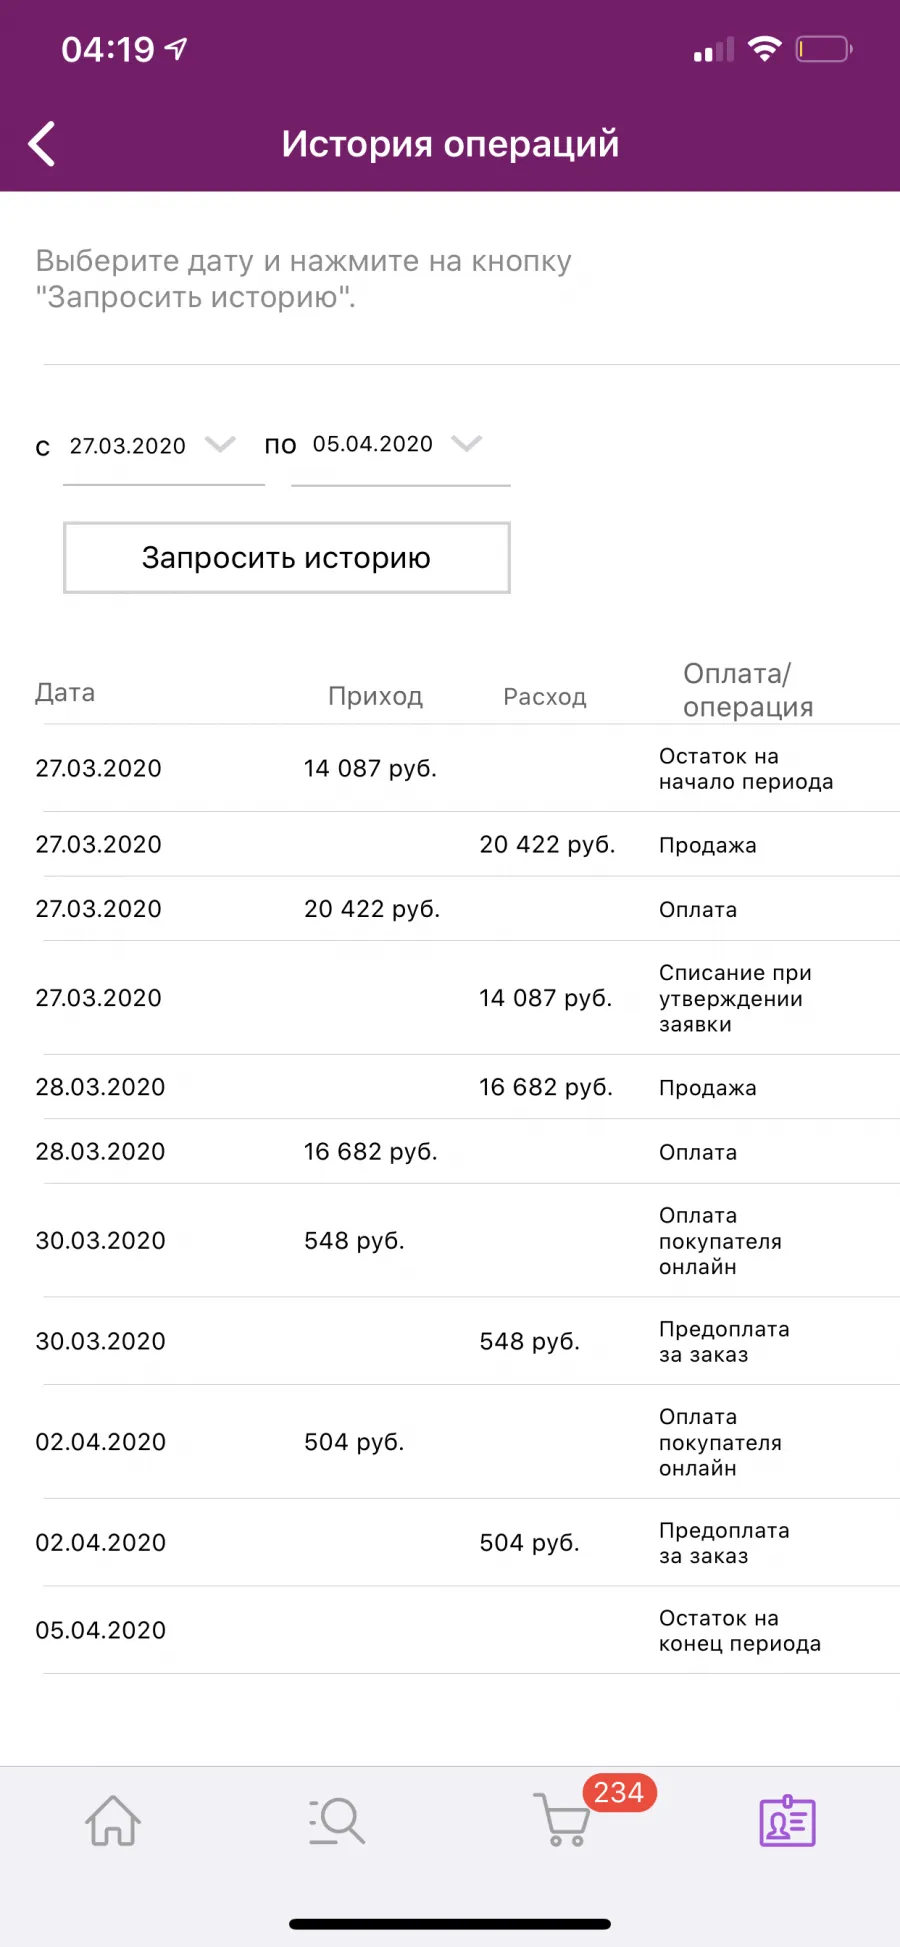Viewport: 900px width, 1947px height.
Task: Tap the back arrow in header
Action: coord(41,144)
